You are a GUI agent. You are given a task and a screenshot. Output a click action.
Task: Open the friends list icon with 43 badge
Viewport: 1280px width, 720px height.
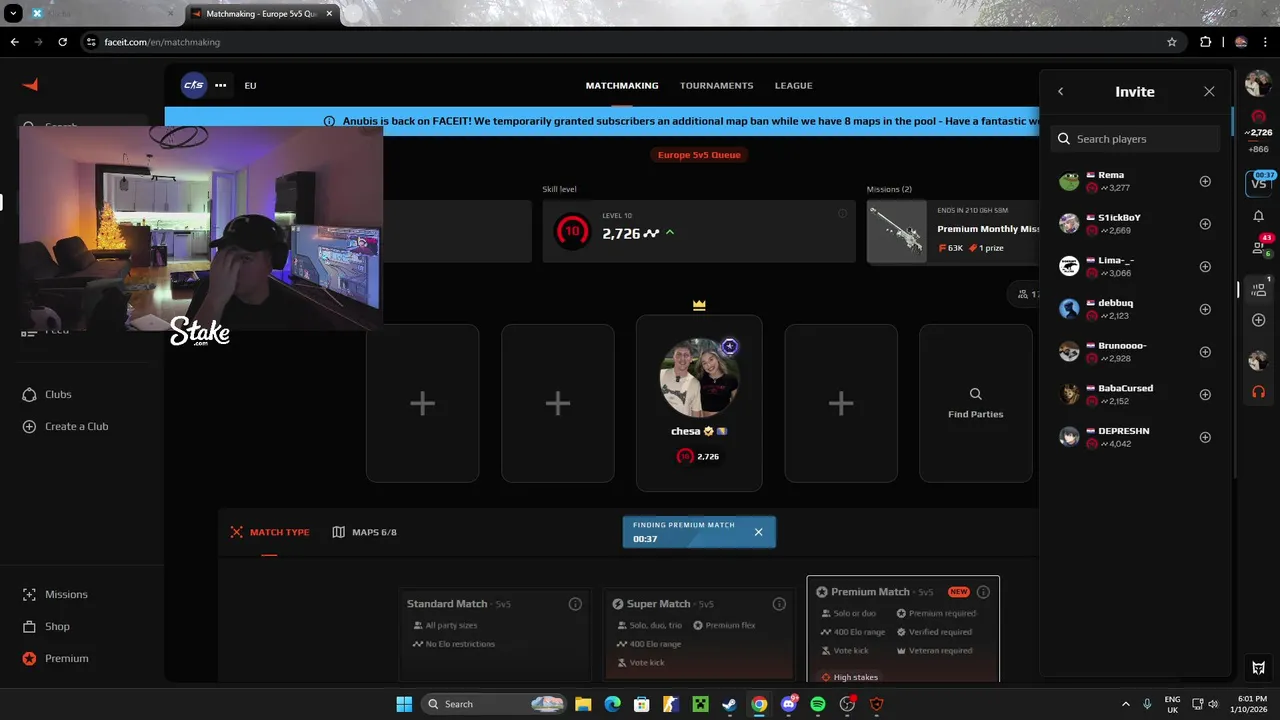pos(1258,247)
